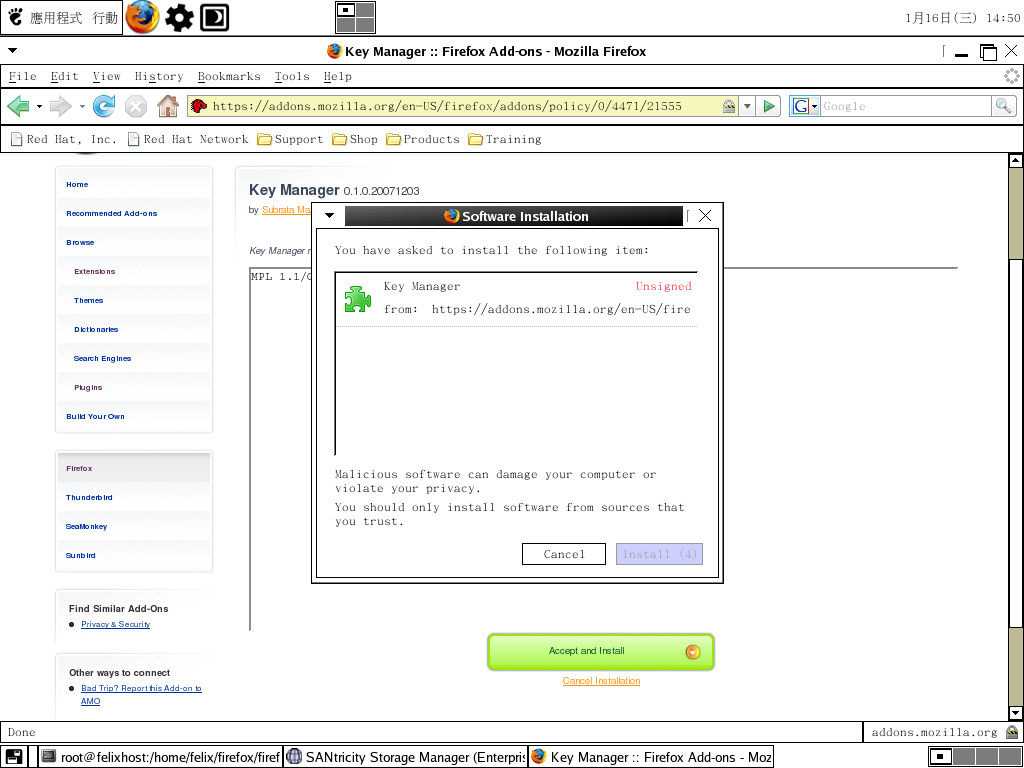This screenshot has height=768, width=1024.
Task: Click the Cancel Installation link
Action: click(x=601, y=680)
